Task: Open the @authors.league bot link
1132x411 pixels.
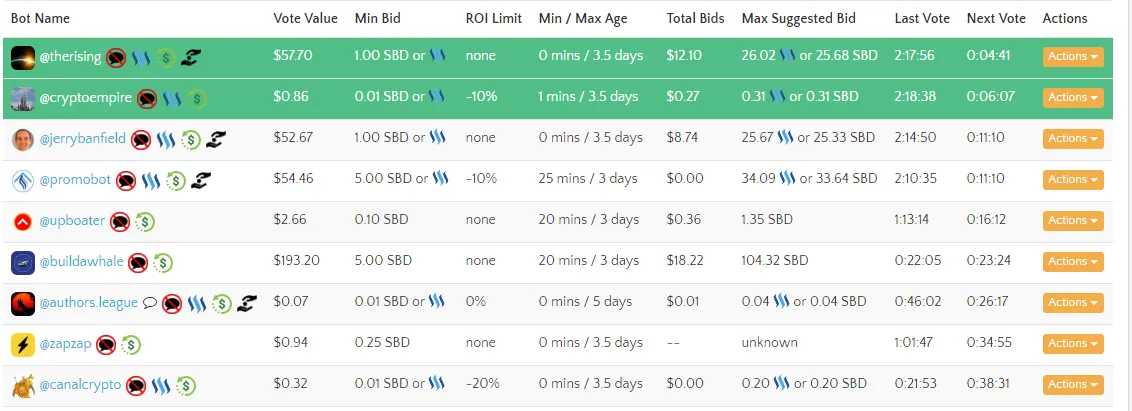Action: pos(89,303)
